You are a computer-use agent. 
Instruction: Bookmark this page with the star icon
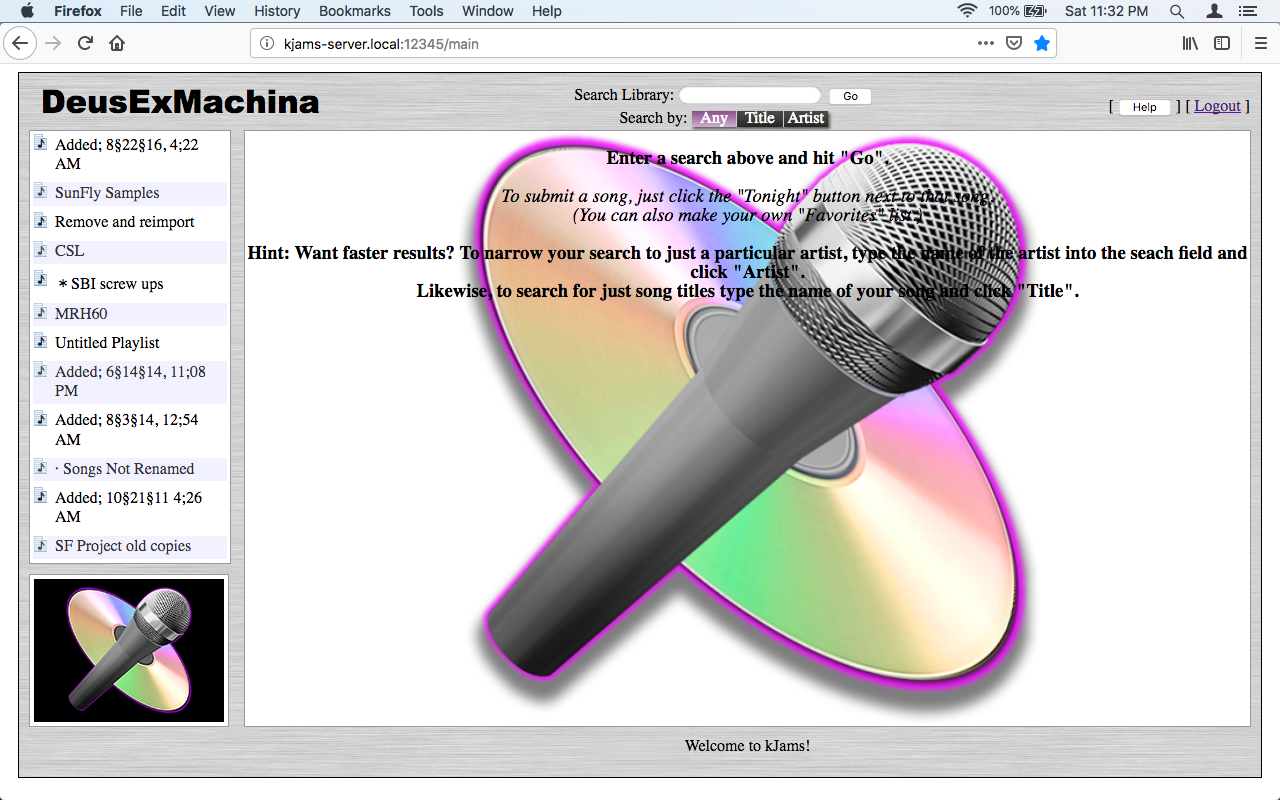[1041, 43]
